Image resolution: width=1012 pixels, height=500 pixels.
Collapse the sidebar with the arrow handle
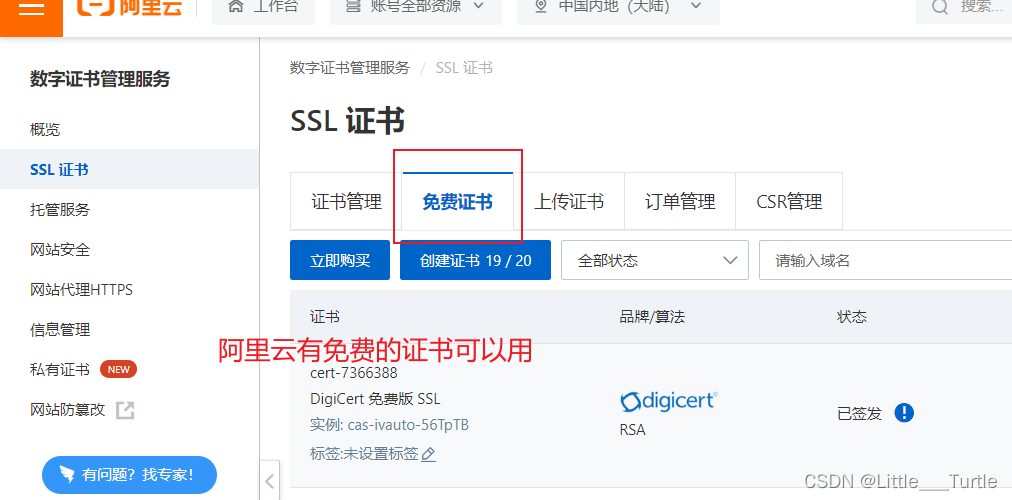(x=270, y=481)
